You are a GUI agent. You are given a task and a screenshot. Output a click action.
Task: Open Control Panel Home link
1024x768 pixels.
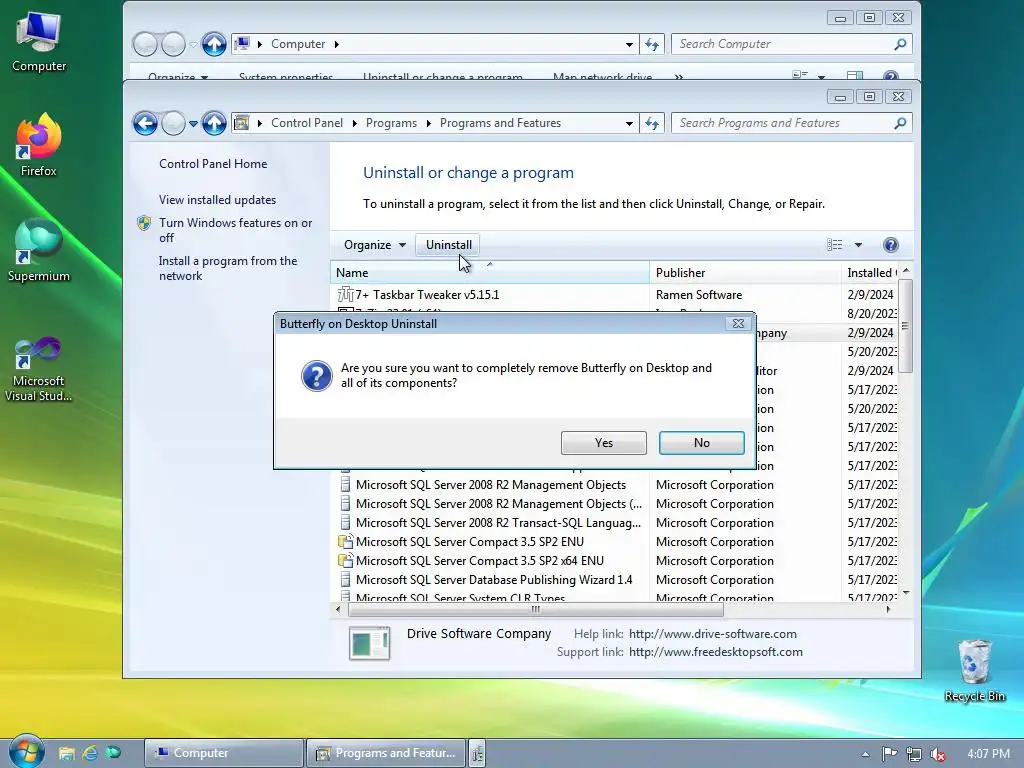point(213,164)
